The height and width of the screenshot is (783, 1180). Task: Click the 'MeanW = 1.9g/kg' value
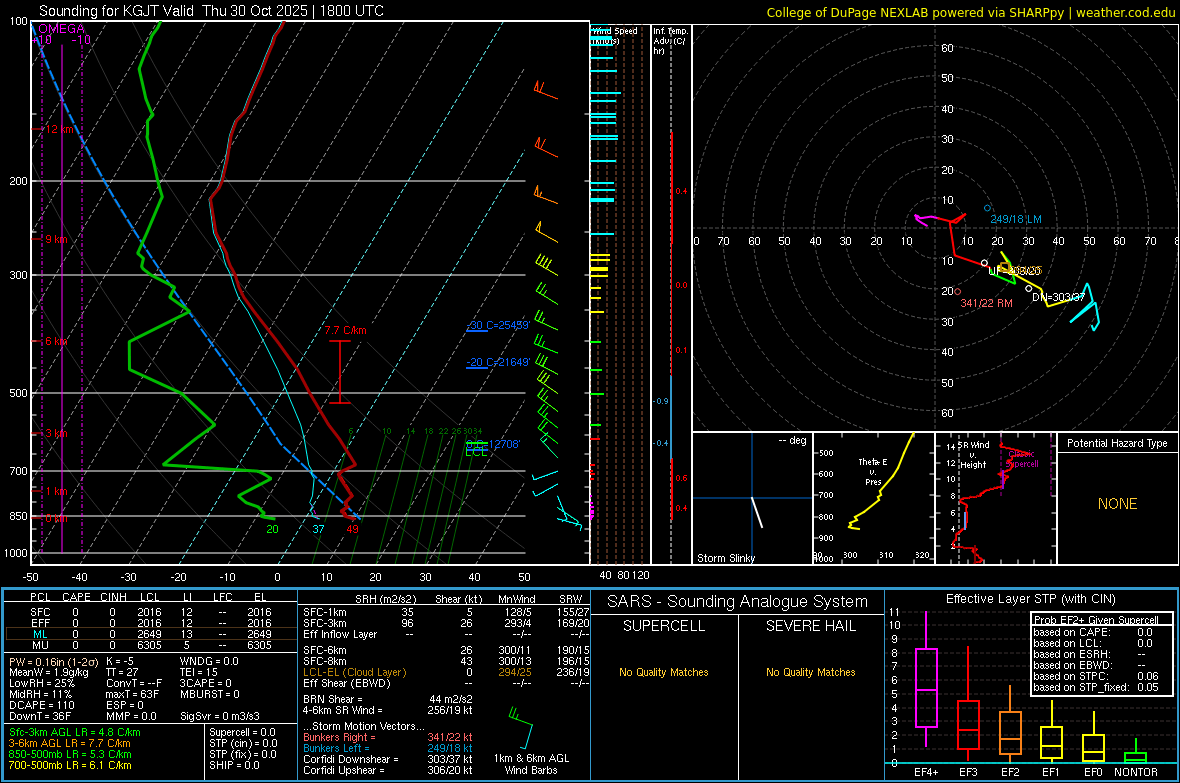[x=49, y=672]
